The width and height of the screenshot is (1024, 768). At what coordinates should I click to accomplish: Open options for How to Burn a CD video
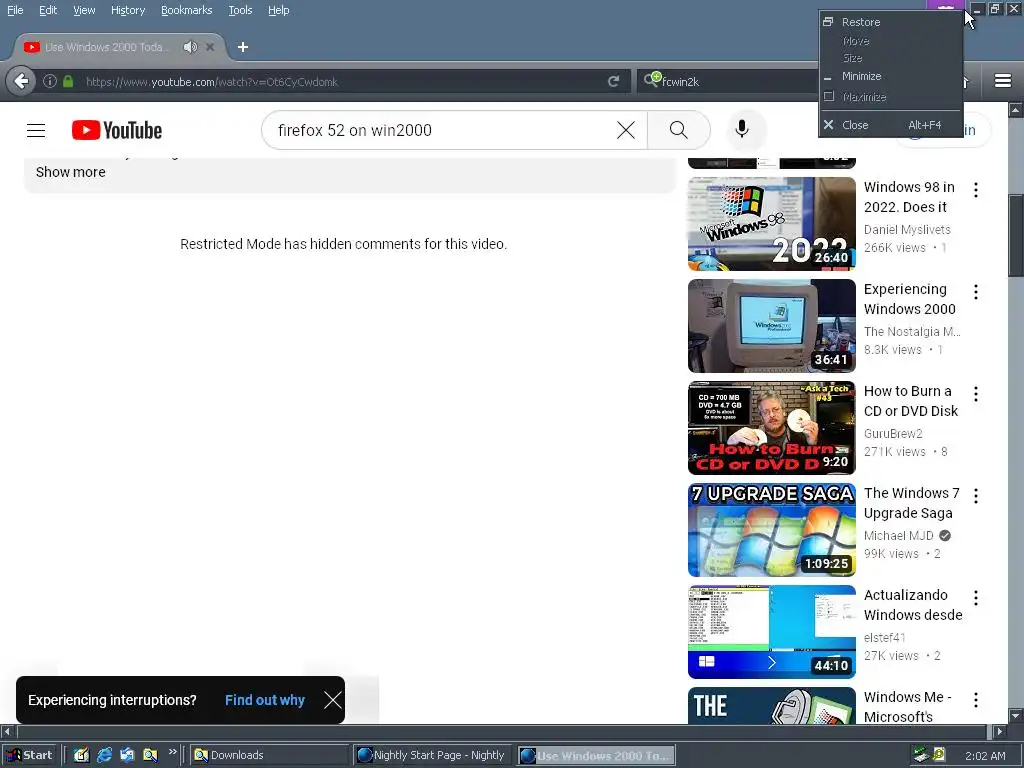click(x=976, y=394)
